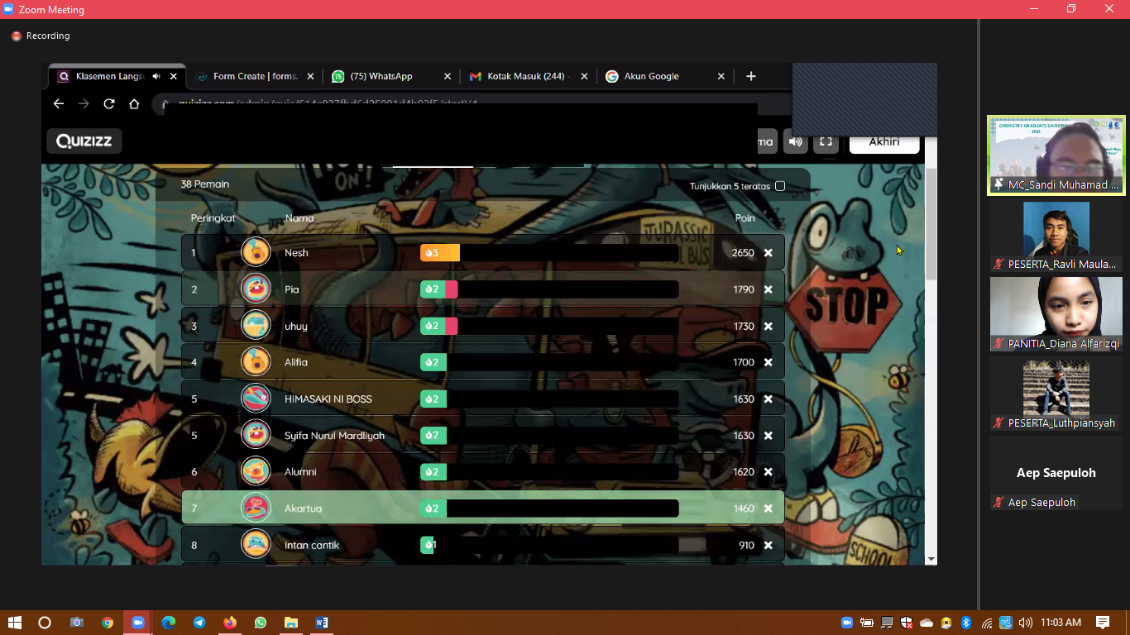Remove HIMASAKI NI BOSS with X icon
Image resolution: width=1130 pixels, height=635 pixels.
click(768, 399)
